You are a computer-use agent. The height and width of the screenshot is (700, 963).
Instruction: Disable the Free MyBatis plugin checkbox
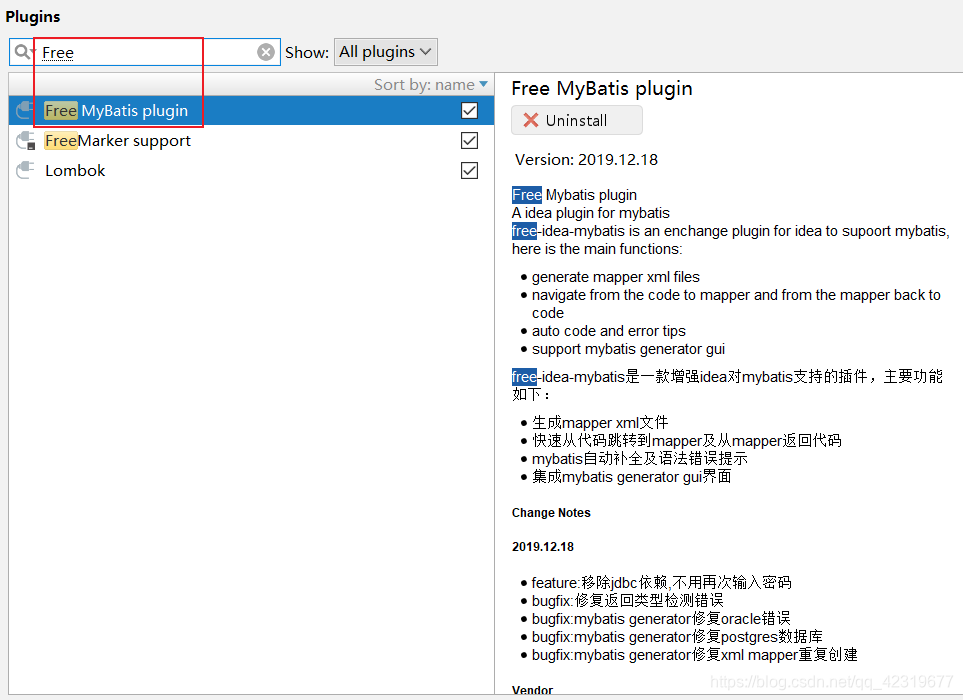click(x=469, y=111)
